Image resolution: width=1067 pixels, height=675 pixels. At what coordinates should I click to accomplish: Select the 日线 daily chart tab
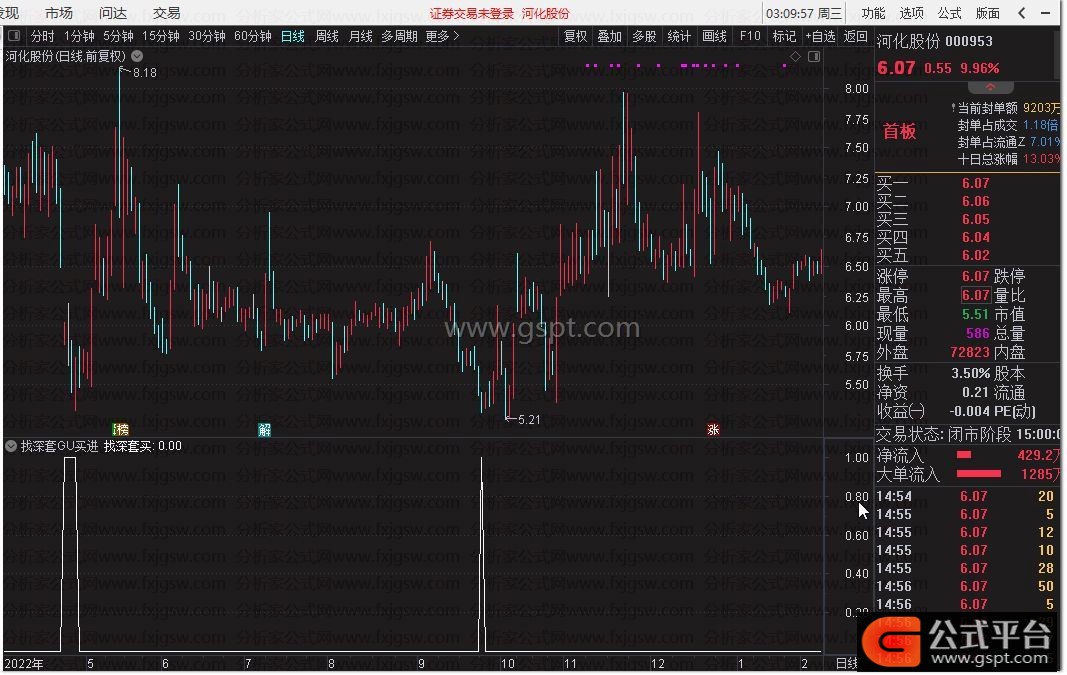click(x=293, y=36)
